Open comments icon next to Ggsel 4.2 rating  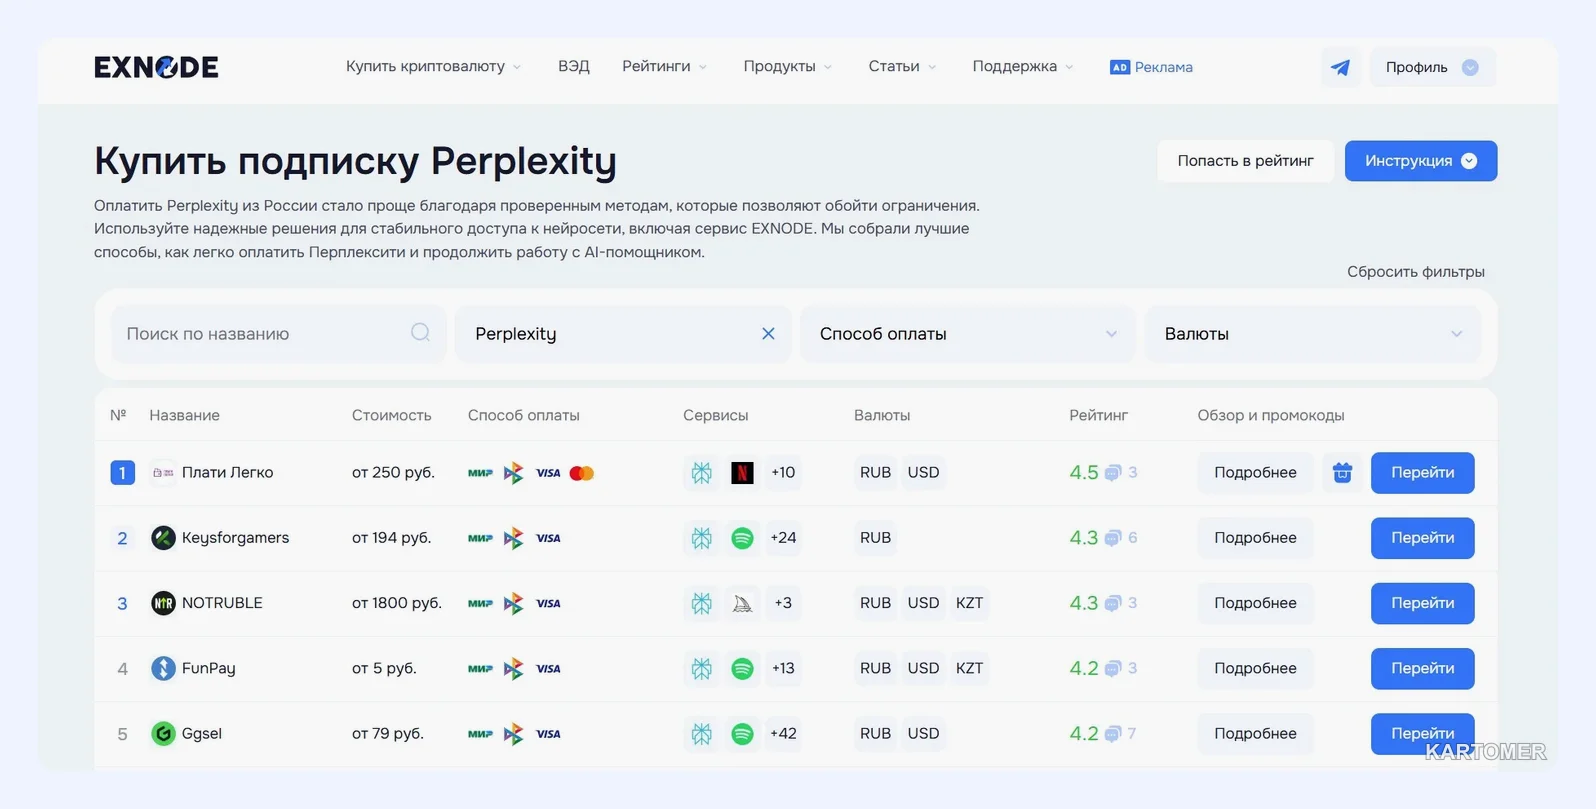tap(1112, 734)
